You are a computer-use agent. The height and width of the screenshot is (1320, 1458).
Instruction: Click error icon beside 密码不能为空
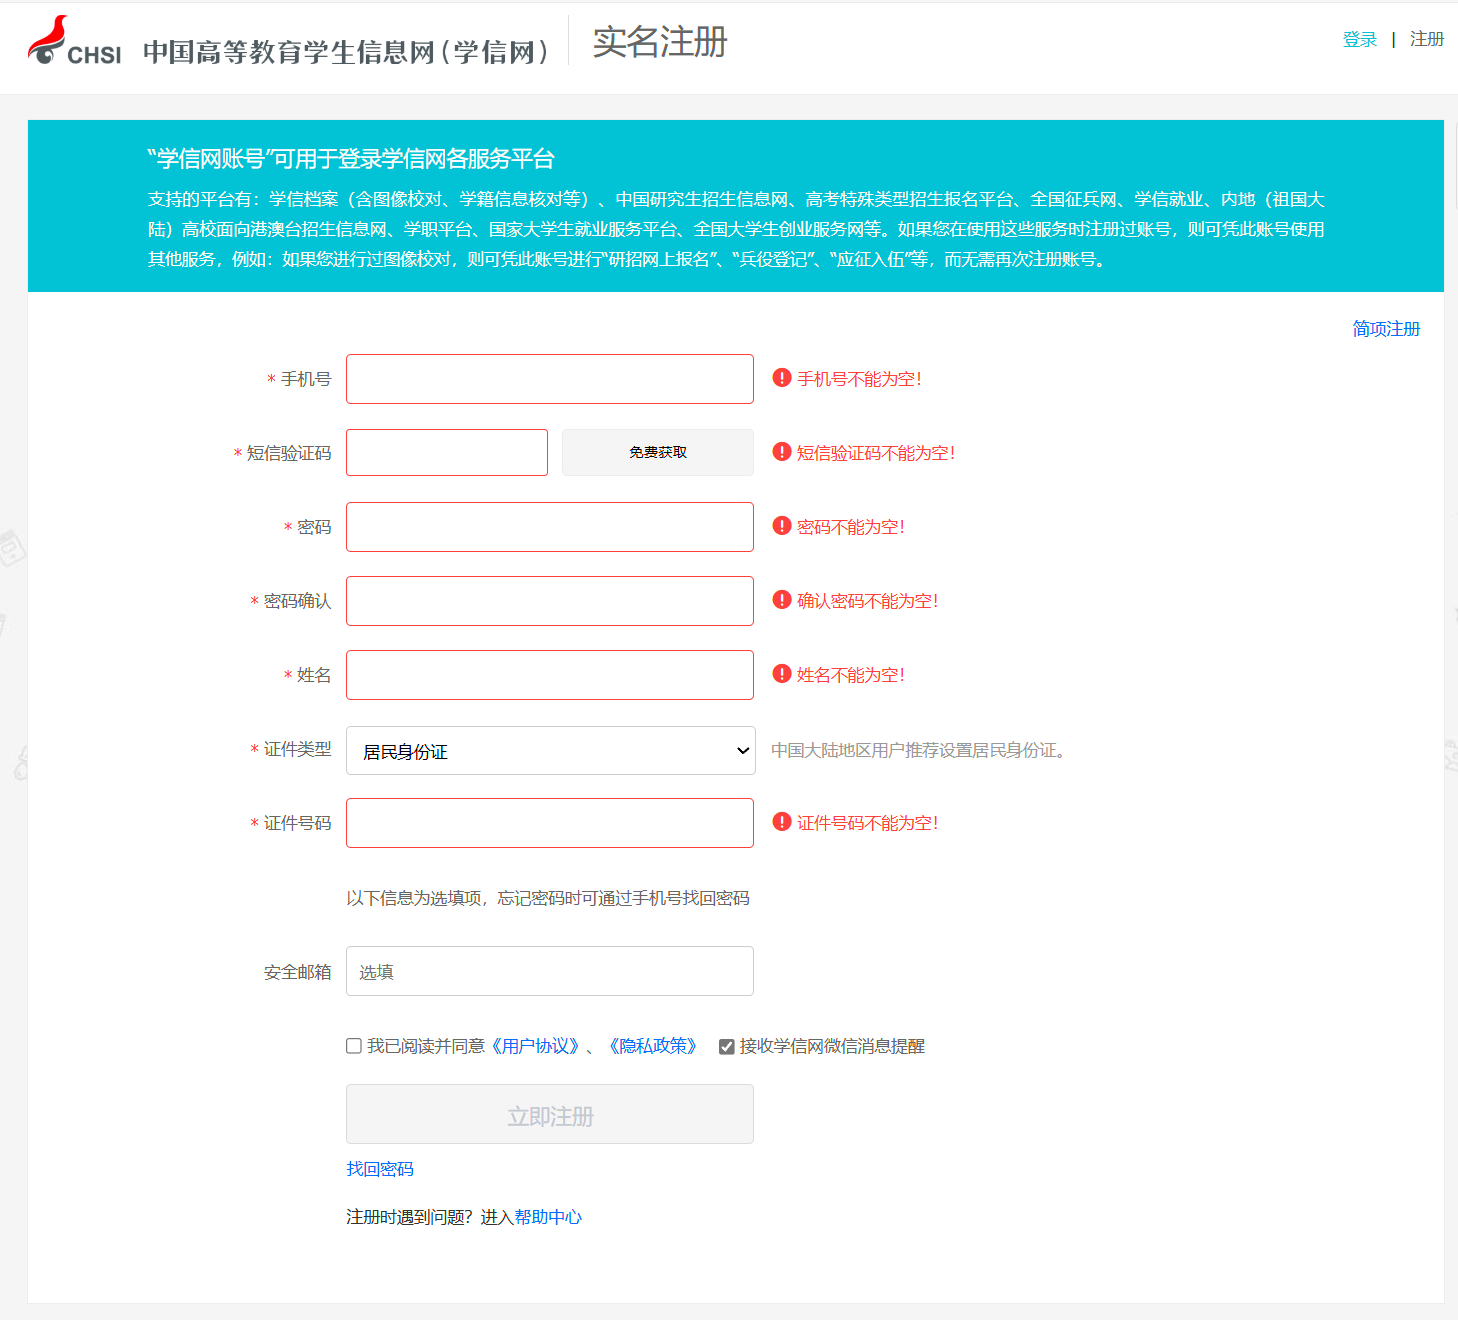click(782, 526)
